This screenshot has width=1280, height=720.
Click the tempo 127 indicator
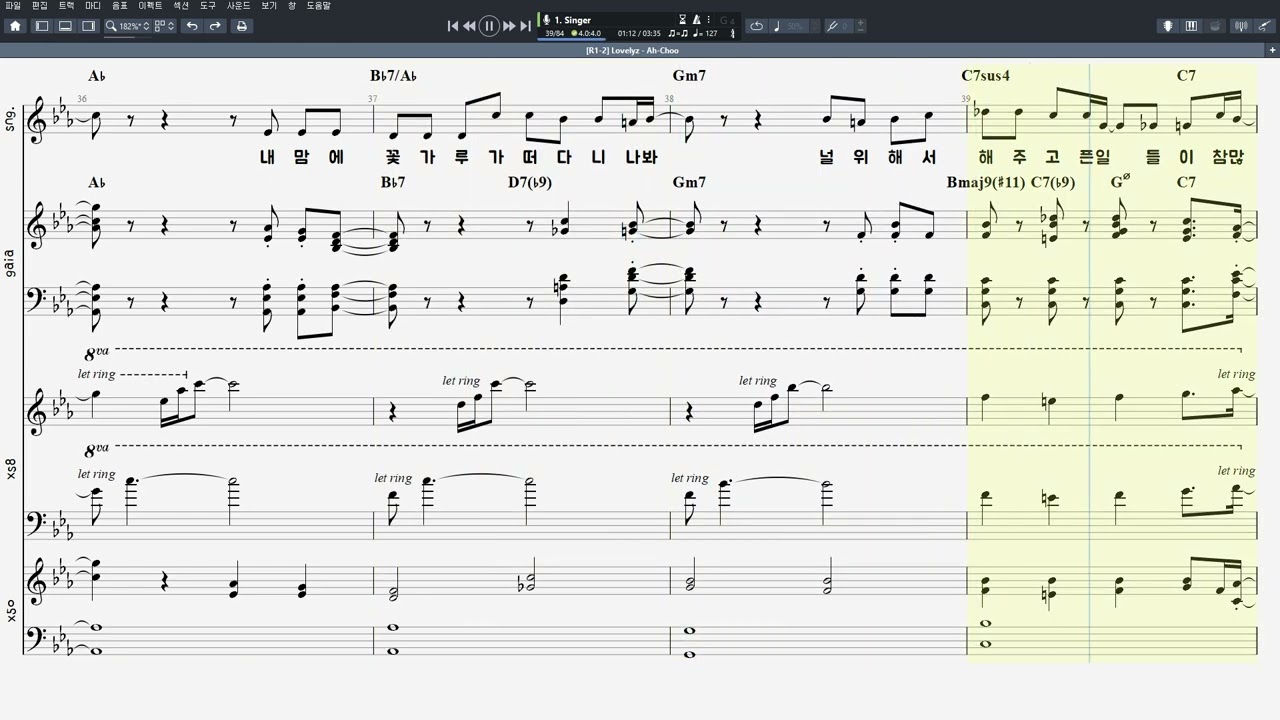pos(705,33)
